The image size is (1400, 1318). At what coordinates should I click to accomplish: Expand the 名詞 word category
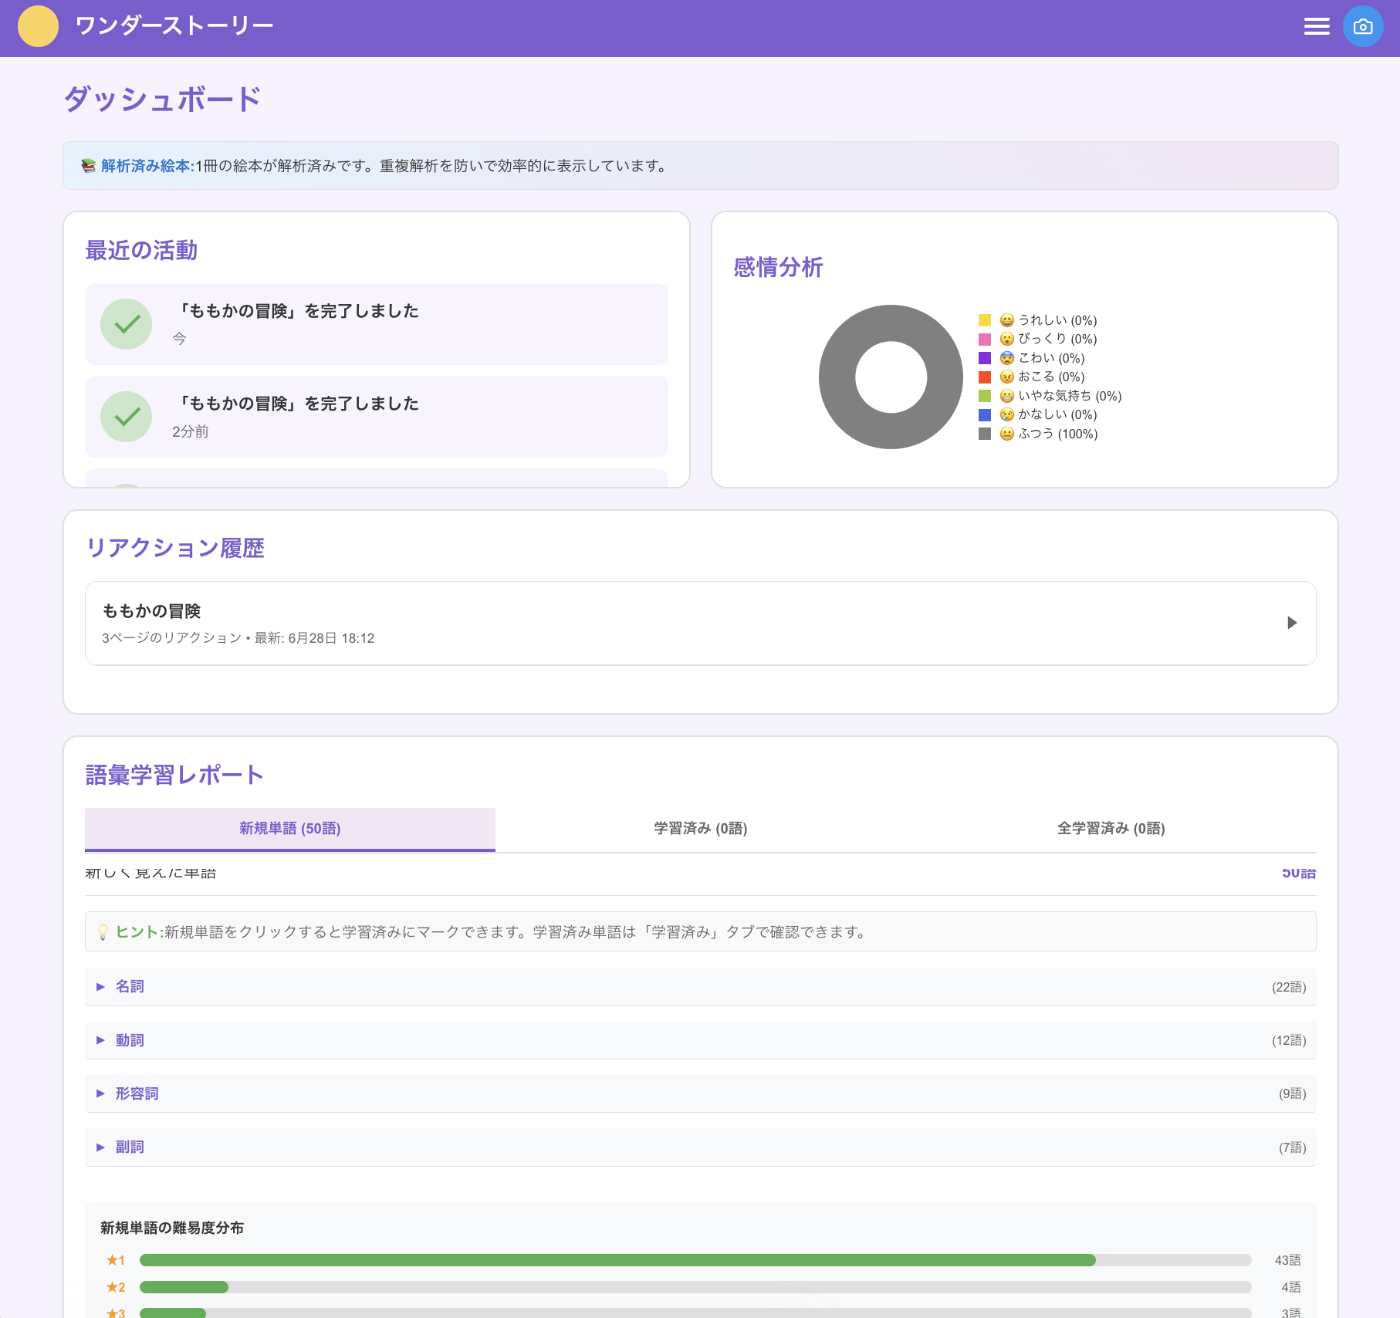pos(700,987)
